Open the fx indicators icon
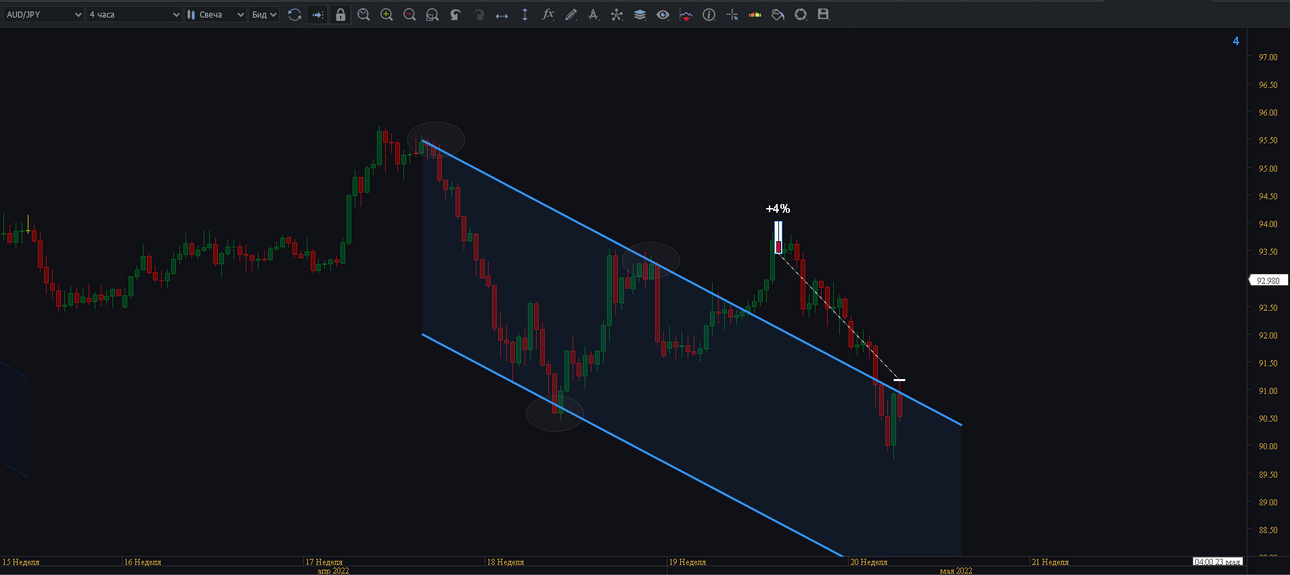The height and width of the screenshot is (575, 1290). tap(548, 15)
